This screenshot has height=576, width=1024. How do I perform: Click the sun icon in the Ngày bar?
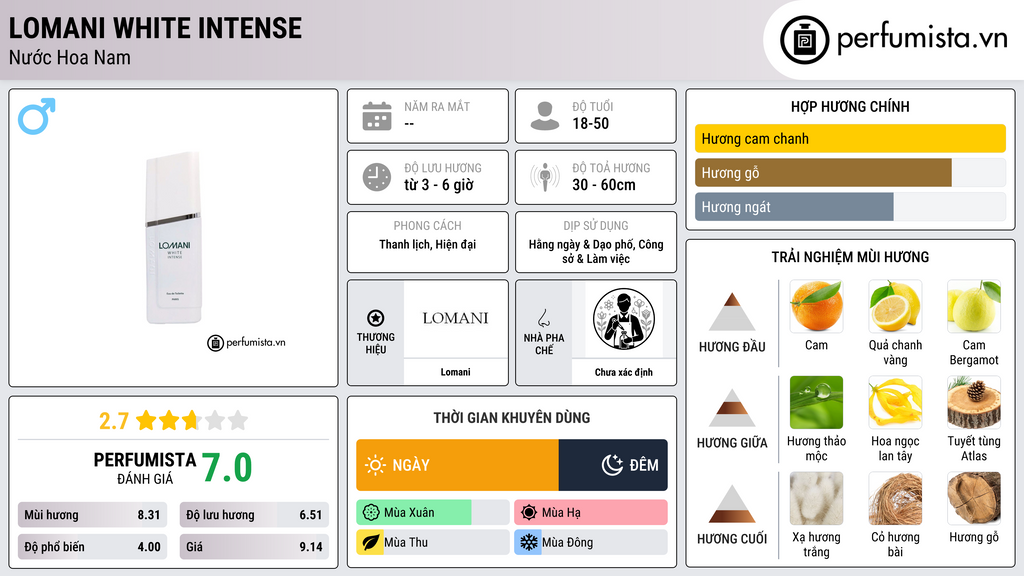pyautogui.click(x=376, y=465)
